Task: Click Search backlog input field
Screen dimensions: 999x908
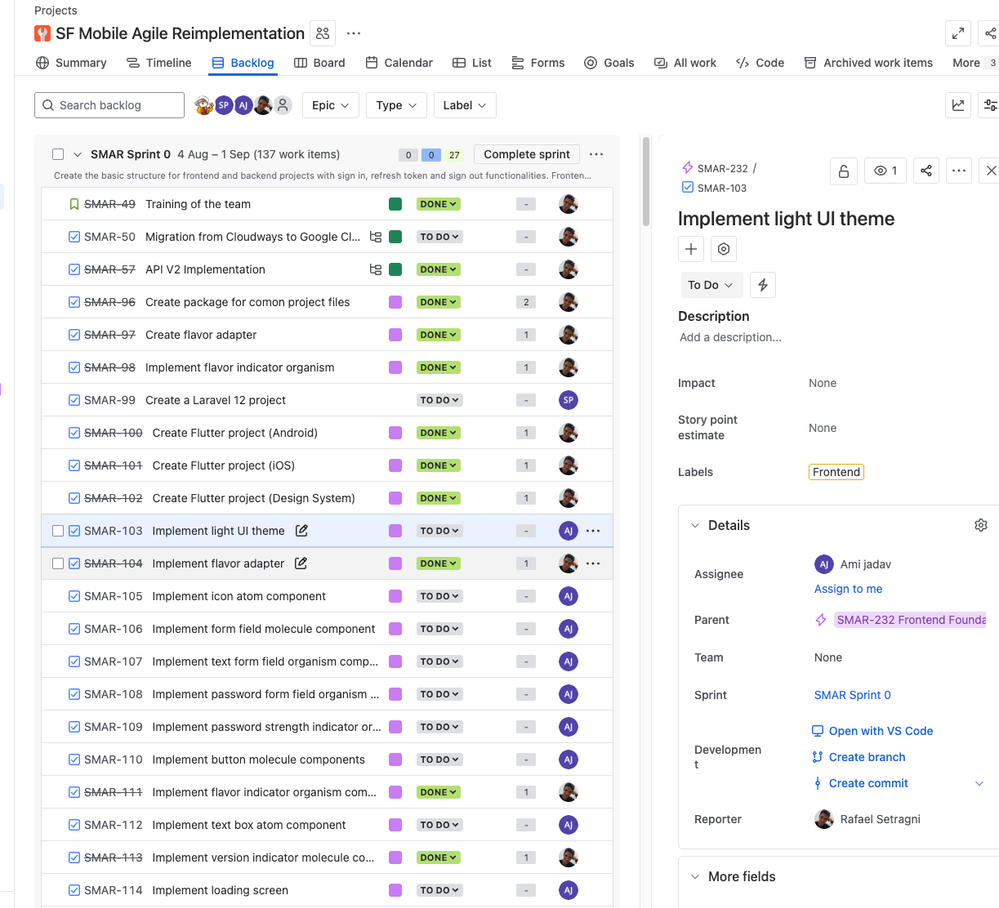Action: pyautogui.click(x=110, y=105)
